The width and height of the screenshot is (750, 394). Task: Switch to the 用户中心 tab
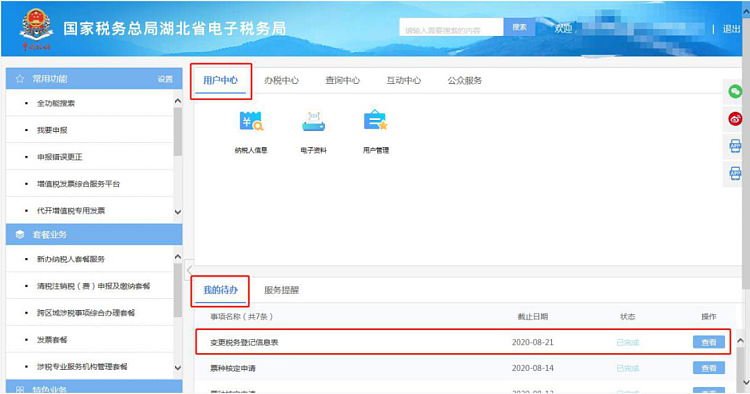pyautogui.click(x=221, y=80)
